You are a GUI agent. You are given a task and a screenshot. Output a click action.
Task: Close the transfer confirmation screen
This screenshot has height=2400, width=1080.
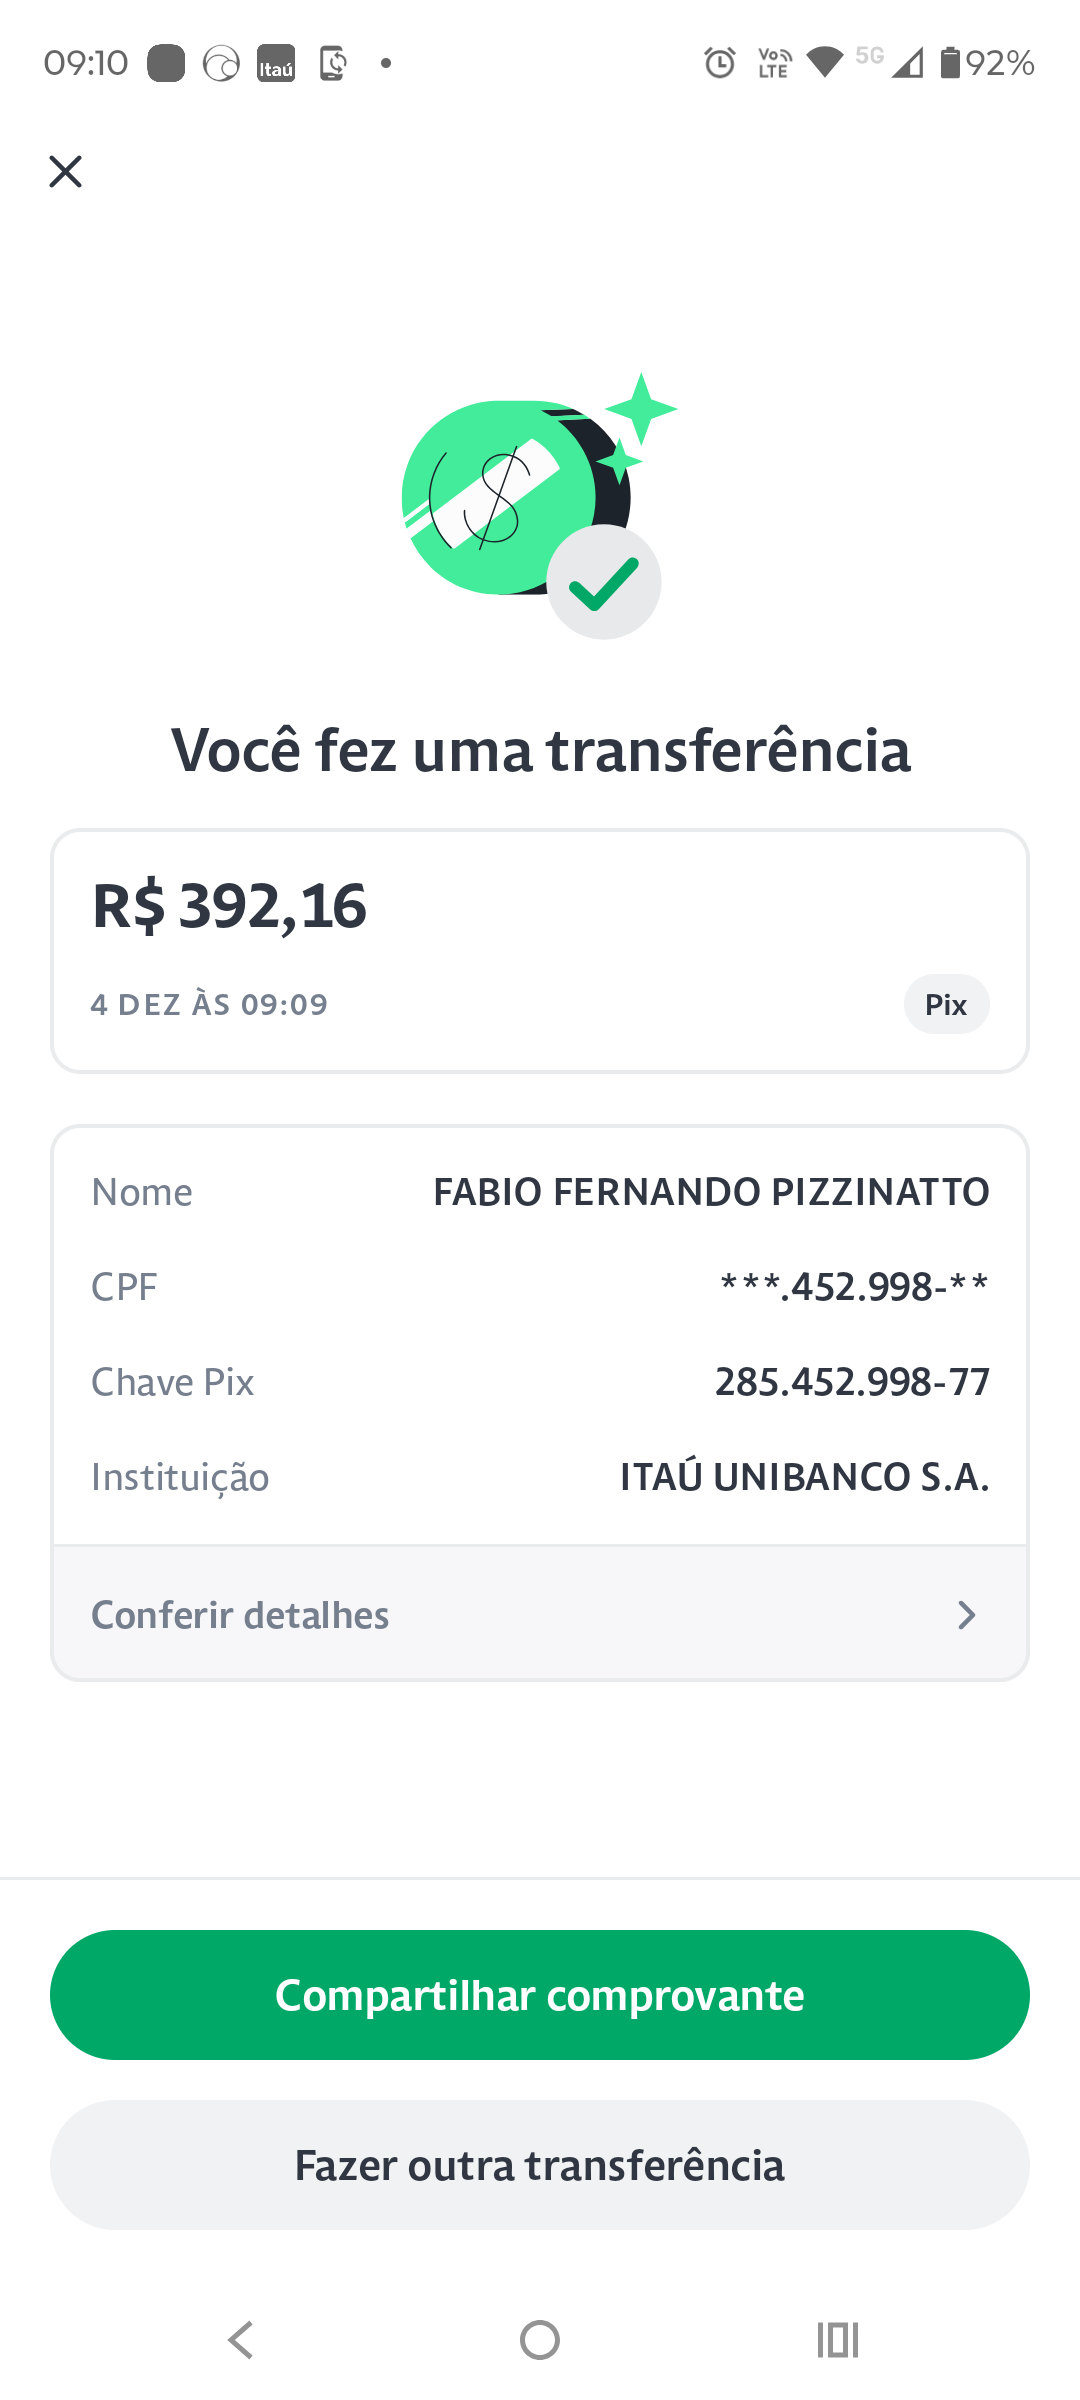click(66, 172)
